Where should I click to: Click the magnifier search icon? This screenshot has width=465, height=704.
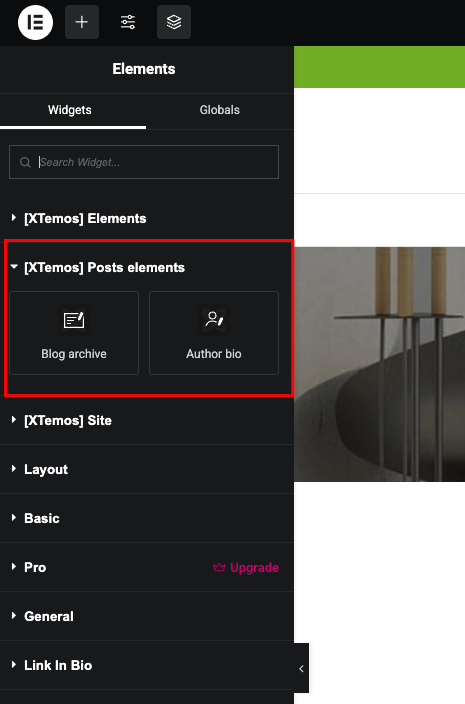25,162
